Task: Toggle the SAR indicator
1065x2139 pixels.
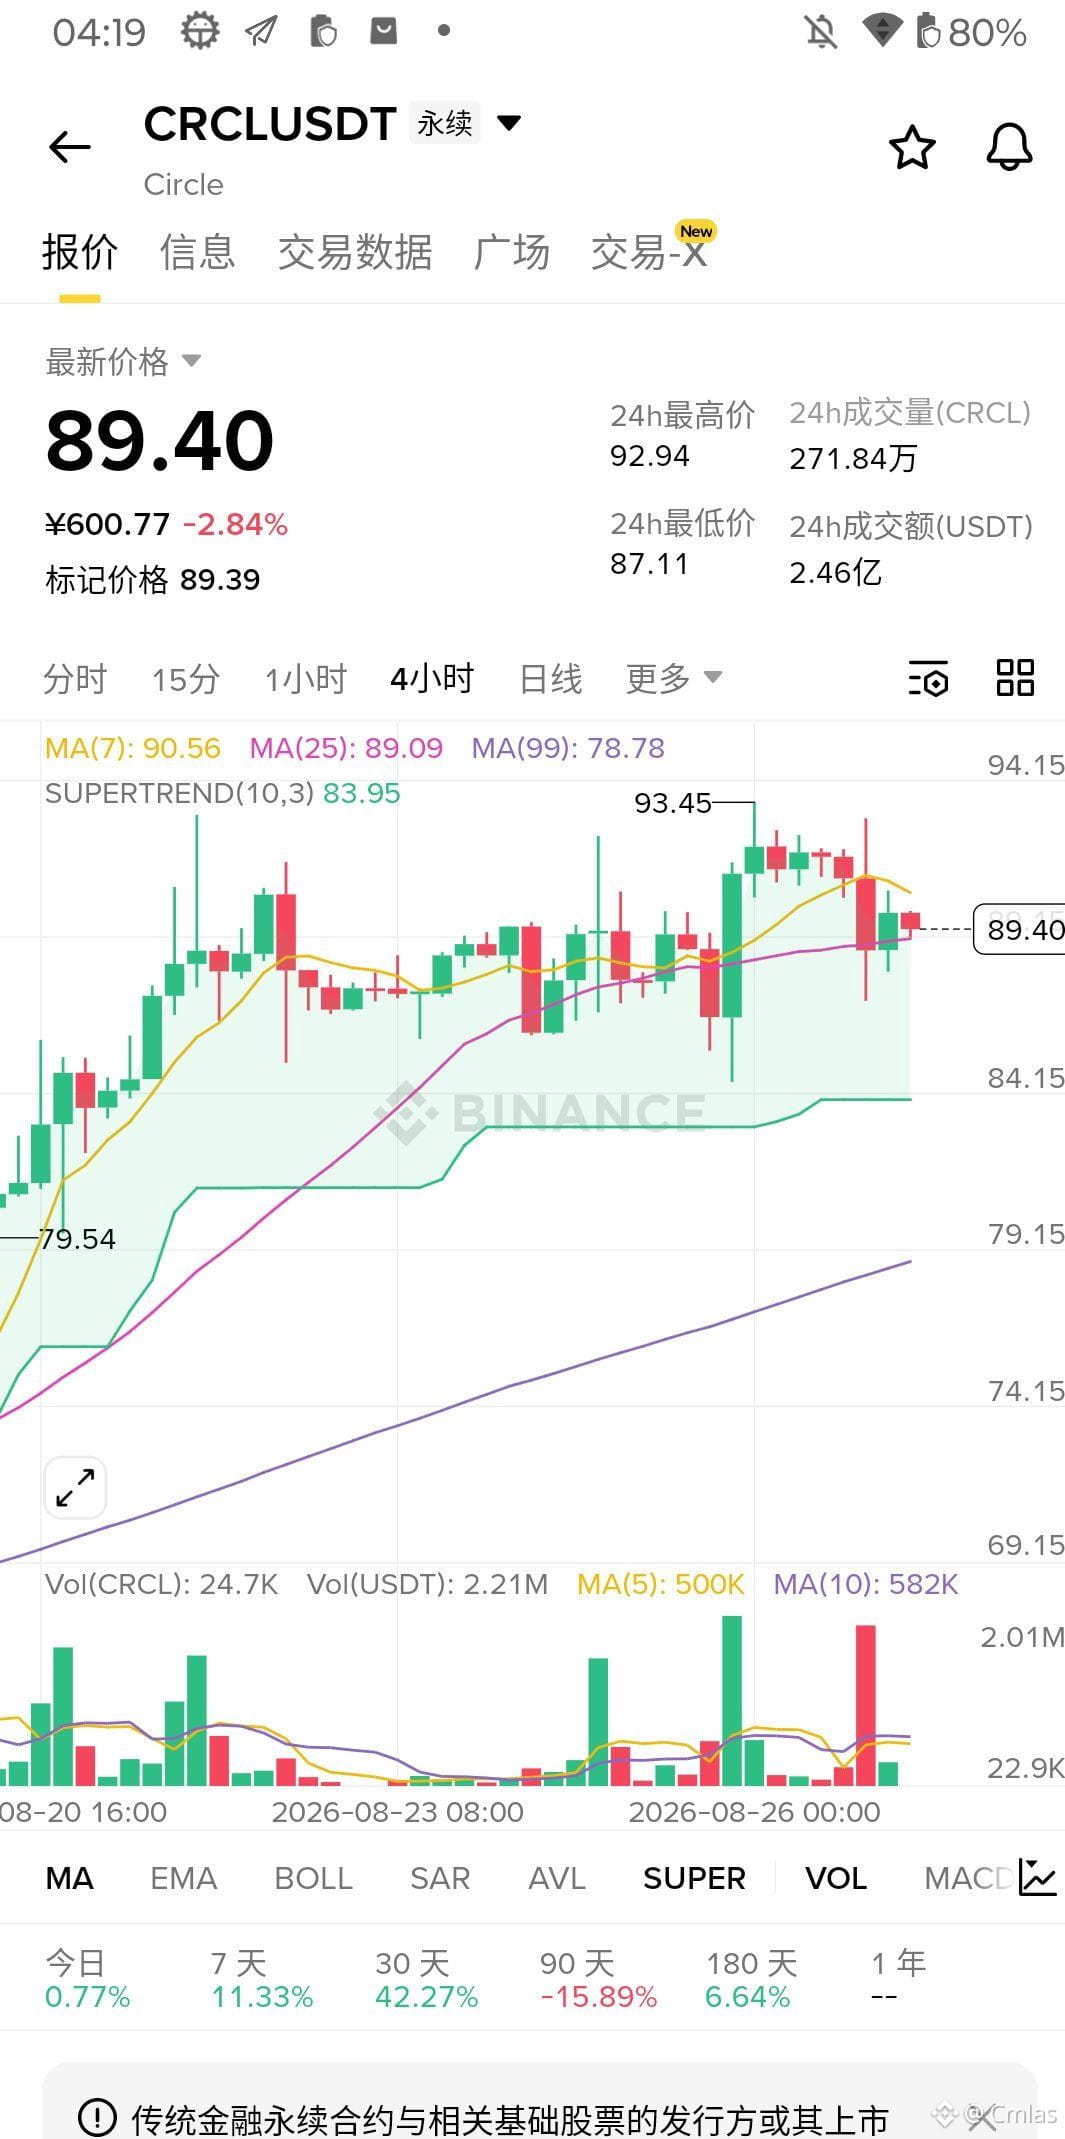Action: click(440, 1878)
